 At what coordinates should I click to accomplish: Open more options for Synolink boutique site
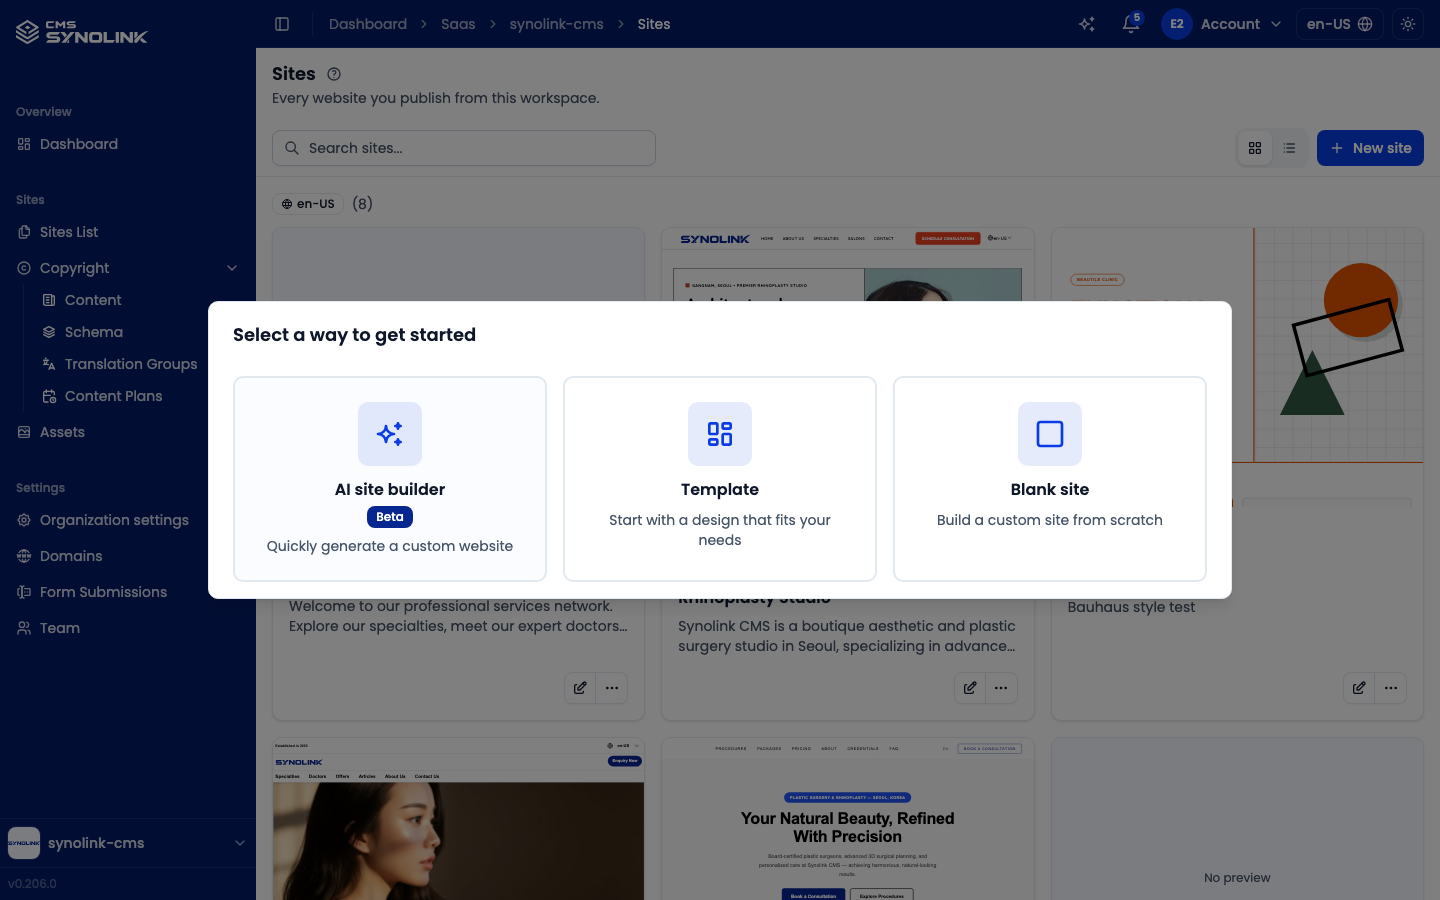(x=1001, y=688)
